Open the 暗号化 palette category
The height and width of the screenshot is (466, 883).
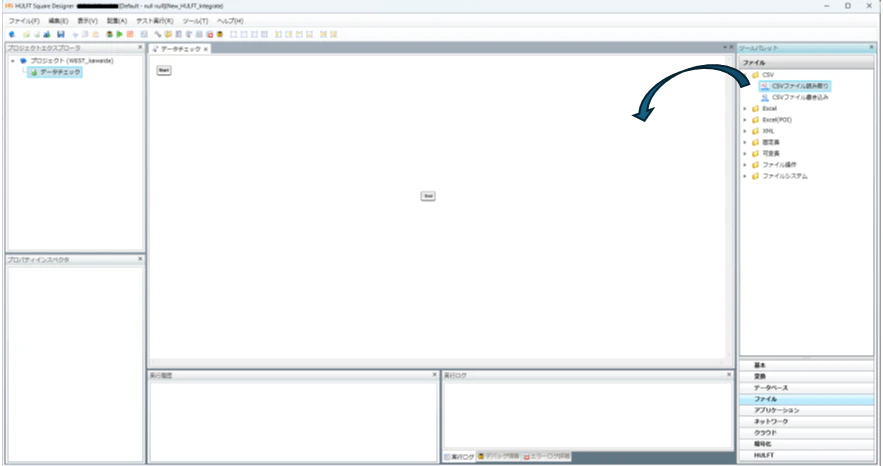tap(806, 445)
